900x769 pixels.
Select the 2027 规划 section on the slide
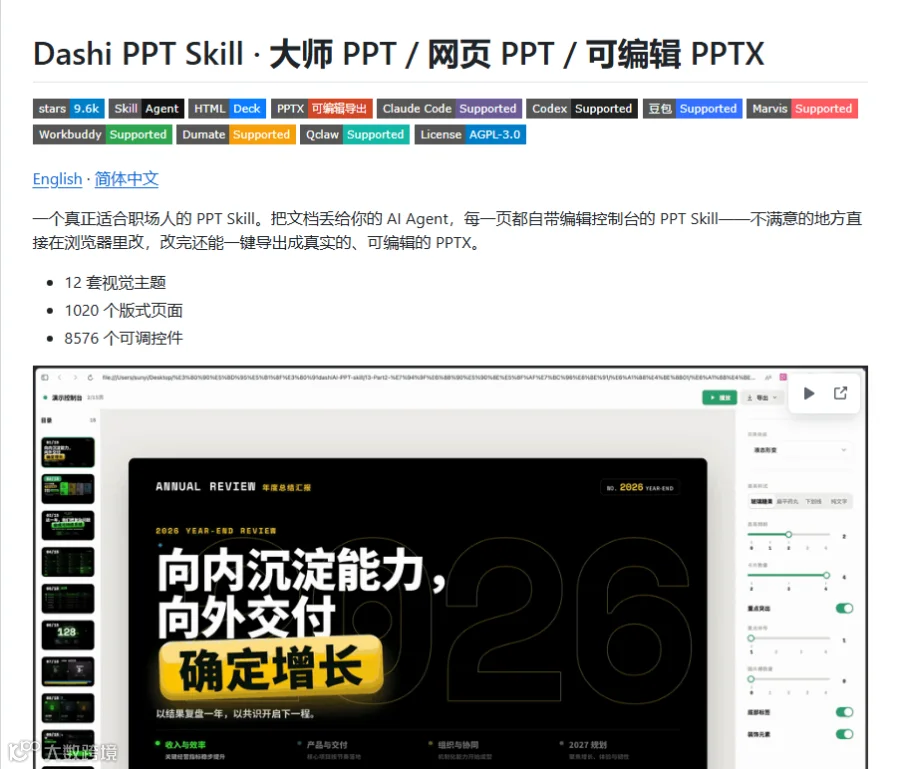pyautogui.click(x=588, y=745)
